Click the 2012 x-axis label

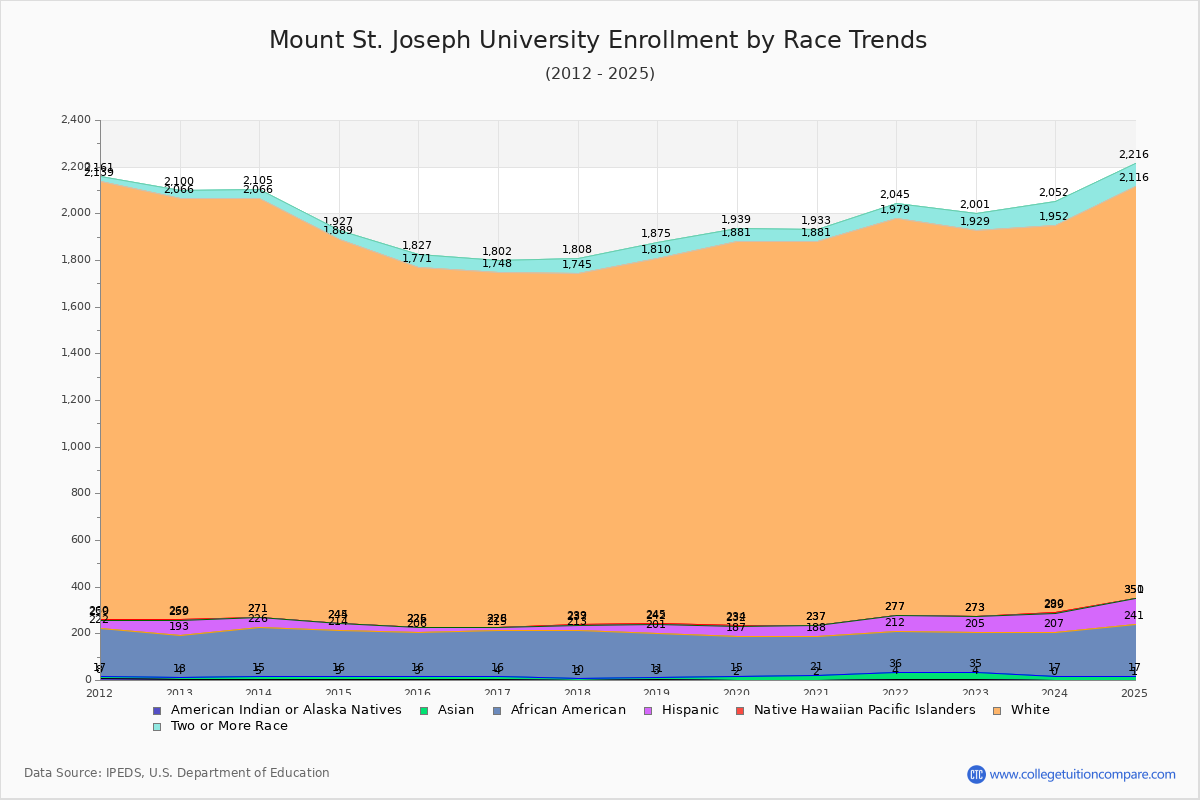pyautogui.click(x=99, y=693)
